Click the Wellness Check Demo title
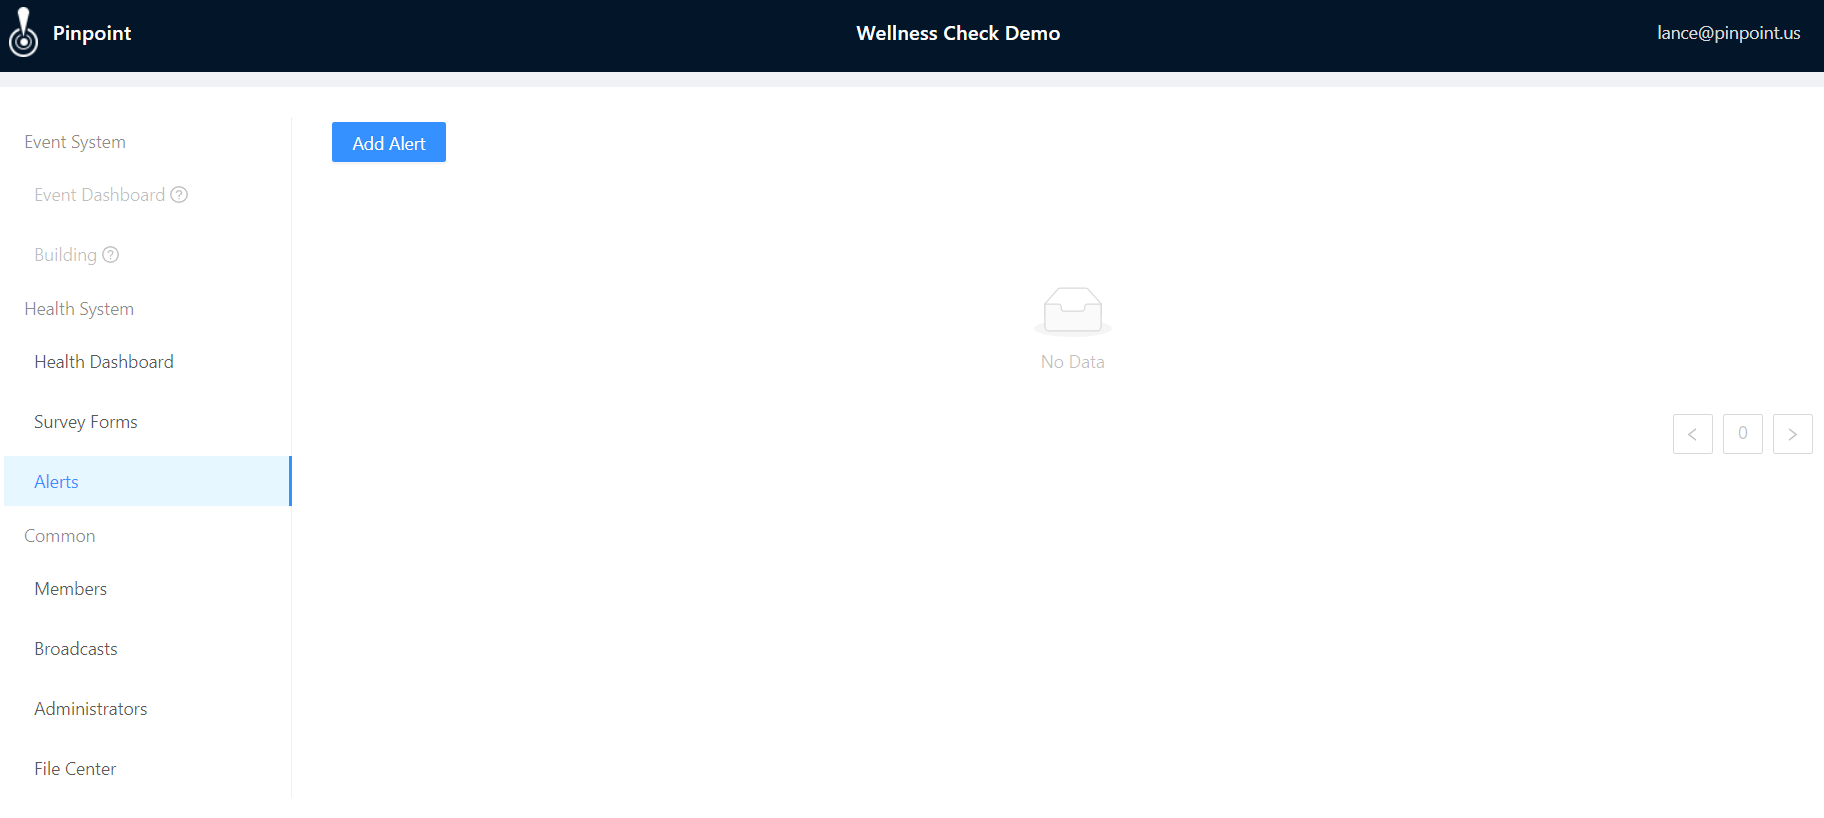 pyautogui.click(x=958, y=33)
